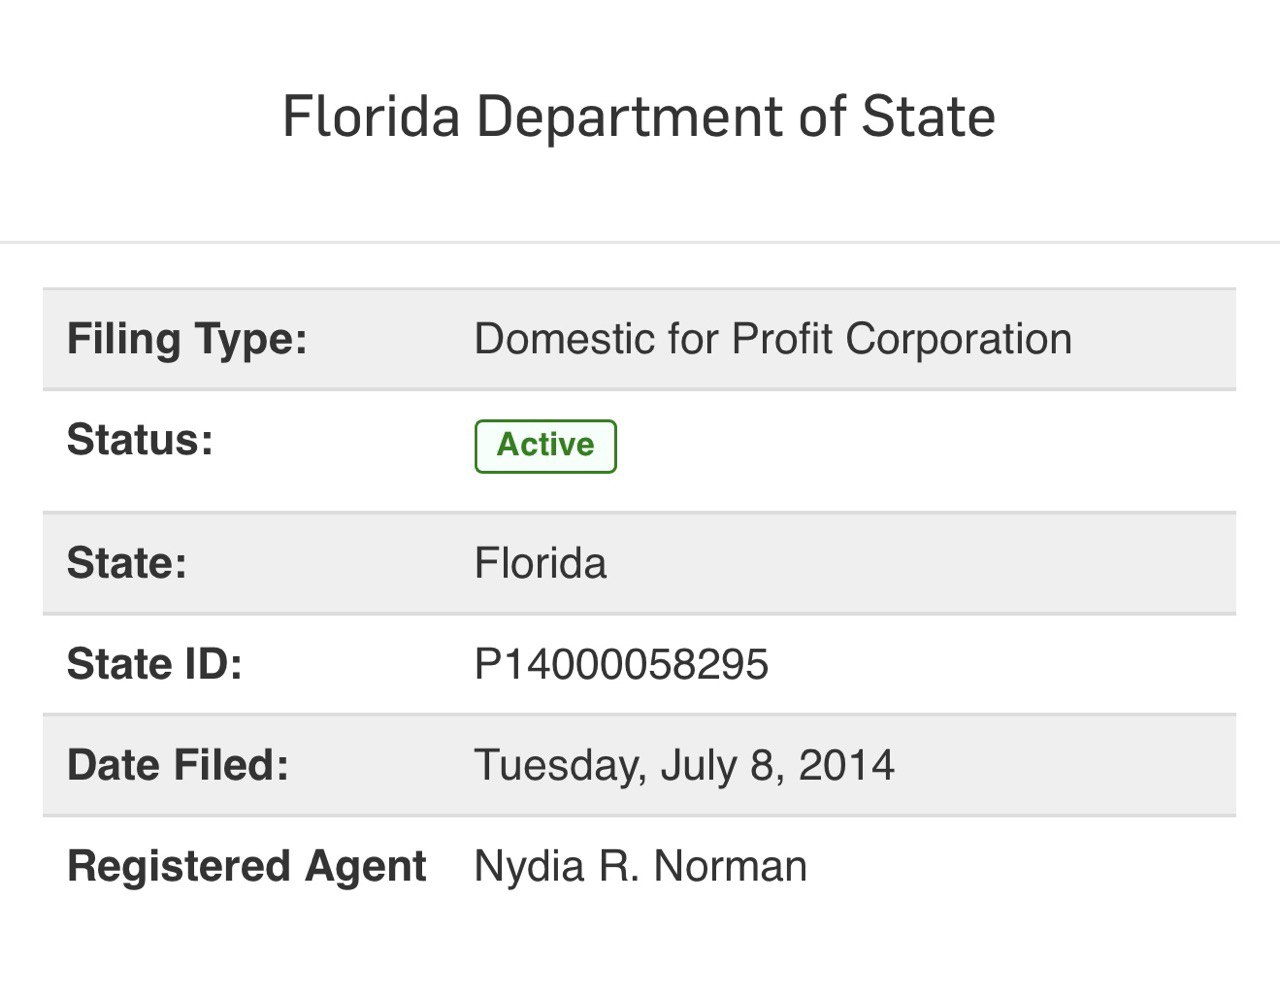Screen dimensions: 1280x999
Task: Click the State ID label
Action: pyautogui.click(x=155, y=664)
